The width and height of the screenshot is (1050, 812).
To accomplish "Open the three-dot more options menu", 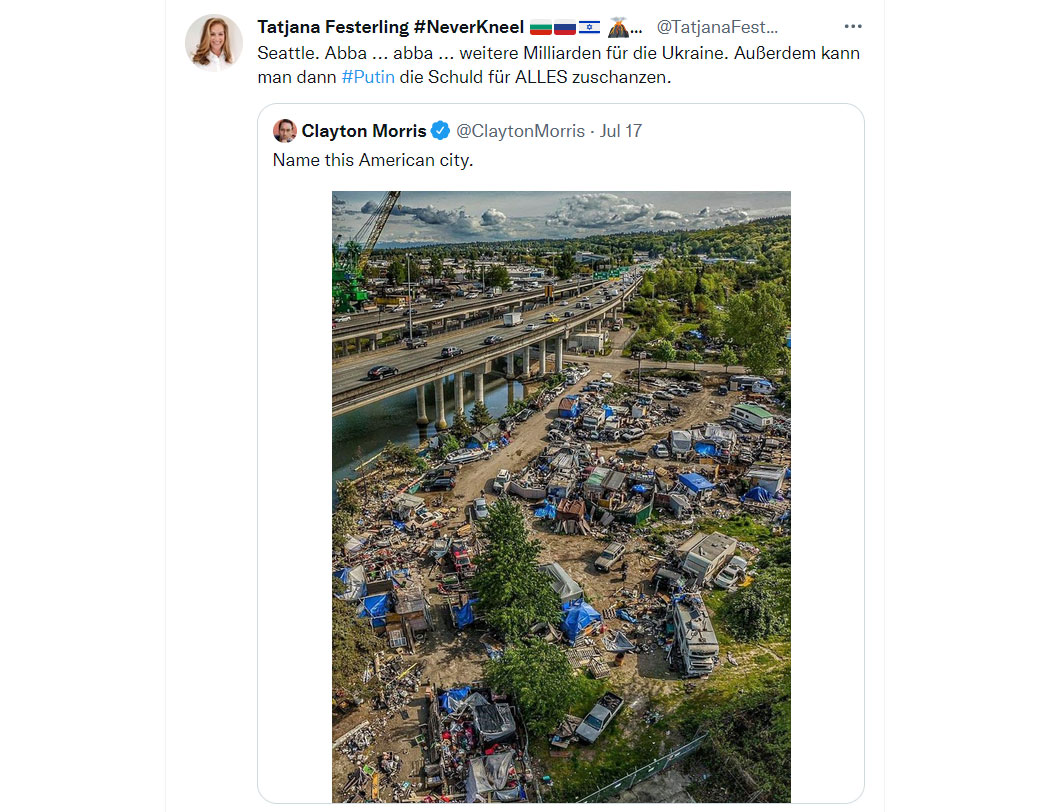I will coord(852,27).
